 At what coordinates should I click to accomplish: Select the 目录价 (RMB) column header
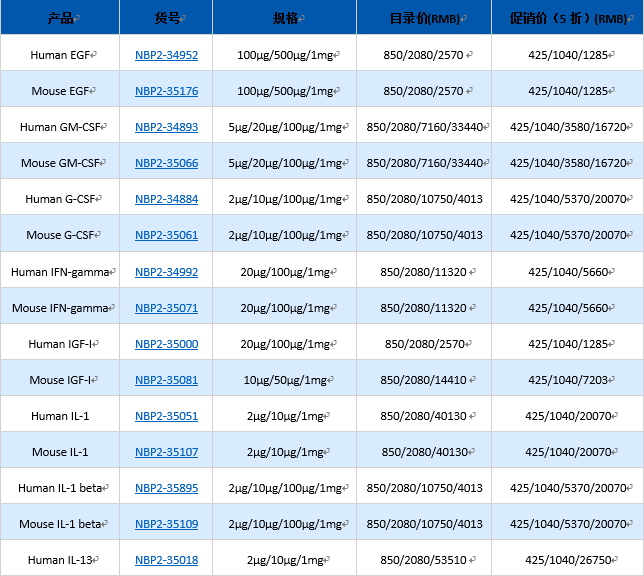[423, 18]
